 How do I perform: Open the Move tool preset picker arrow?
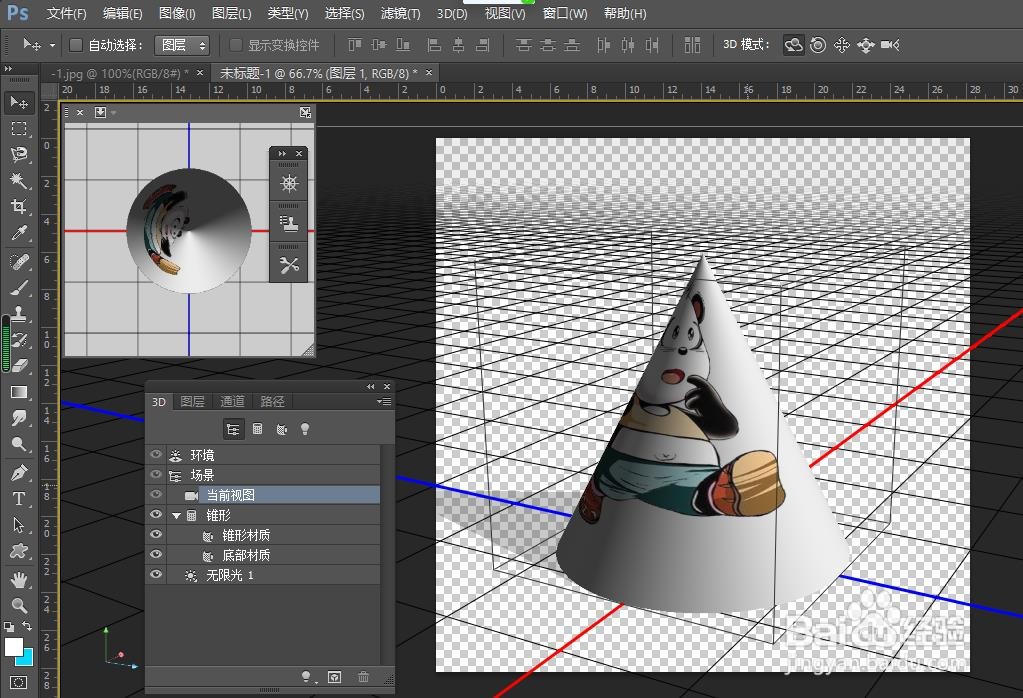pos(52,46)
